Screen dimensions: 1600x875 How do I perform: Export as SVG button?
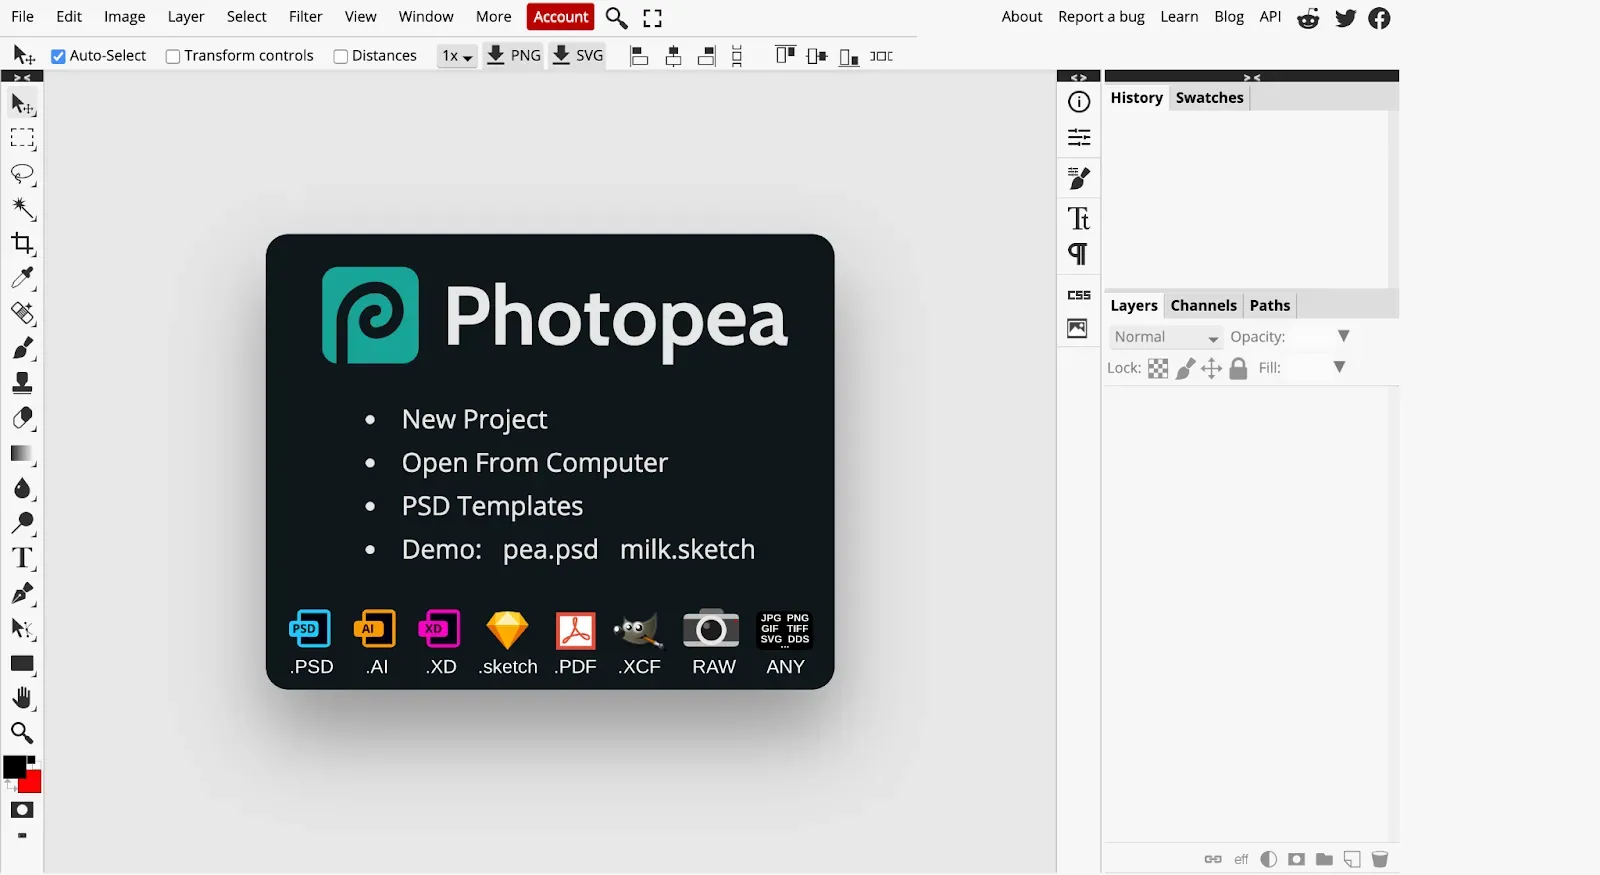[x=578, y=56]
